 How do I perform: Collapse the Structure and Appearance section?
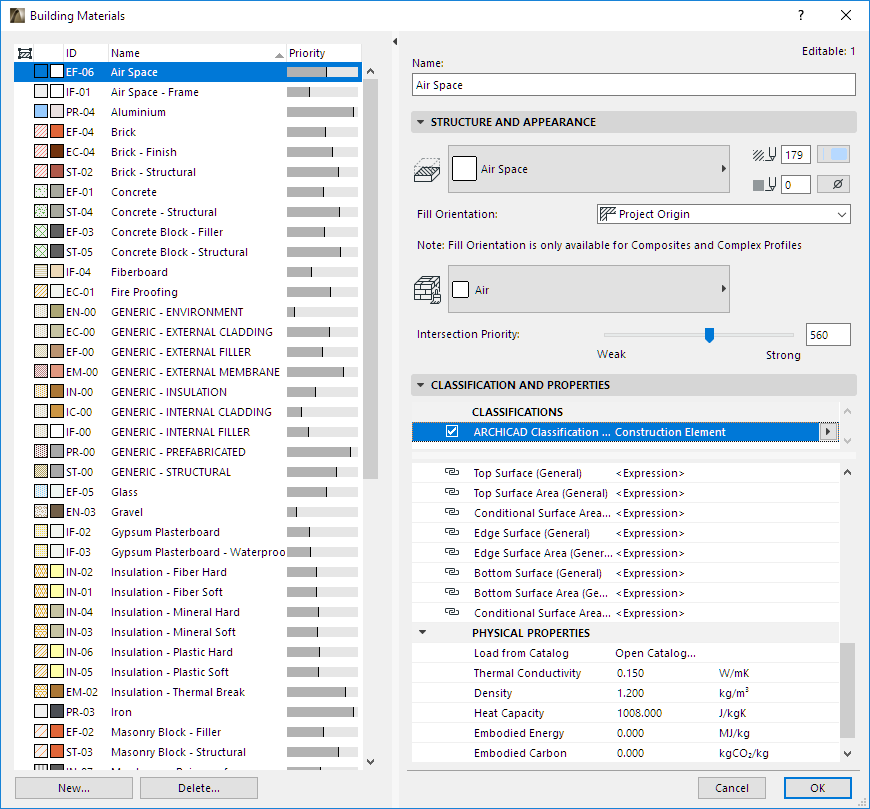click(421, 122)
